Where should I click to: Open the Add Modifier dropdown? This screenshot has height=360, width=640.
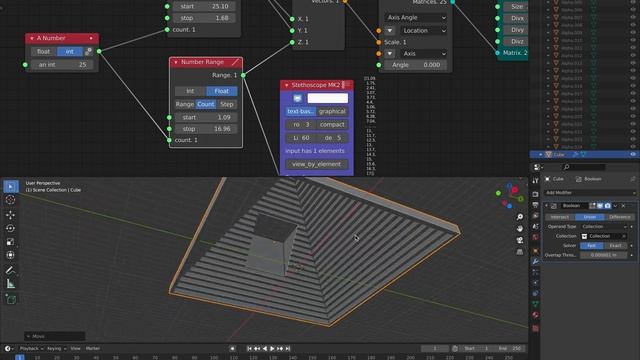click(x=590, y=193)
